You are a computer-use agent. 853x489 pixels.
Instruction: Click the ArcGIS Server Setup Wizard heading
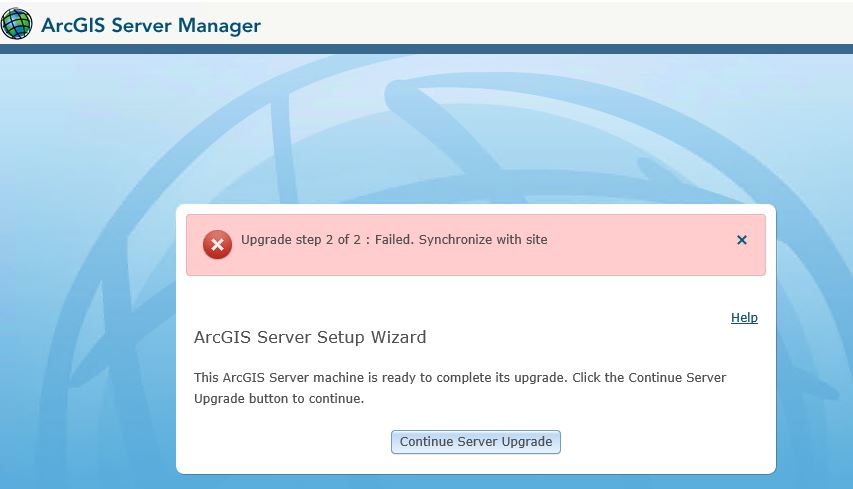(x=310, y=337)
